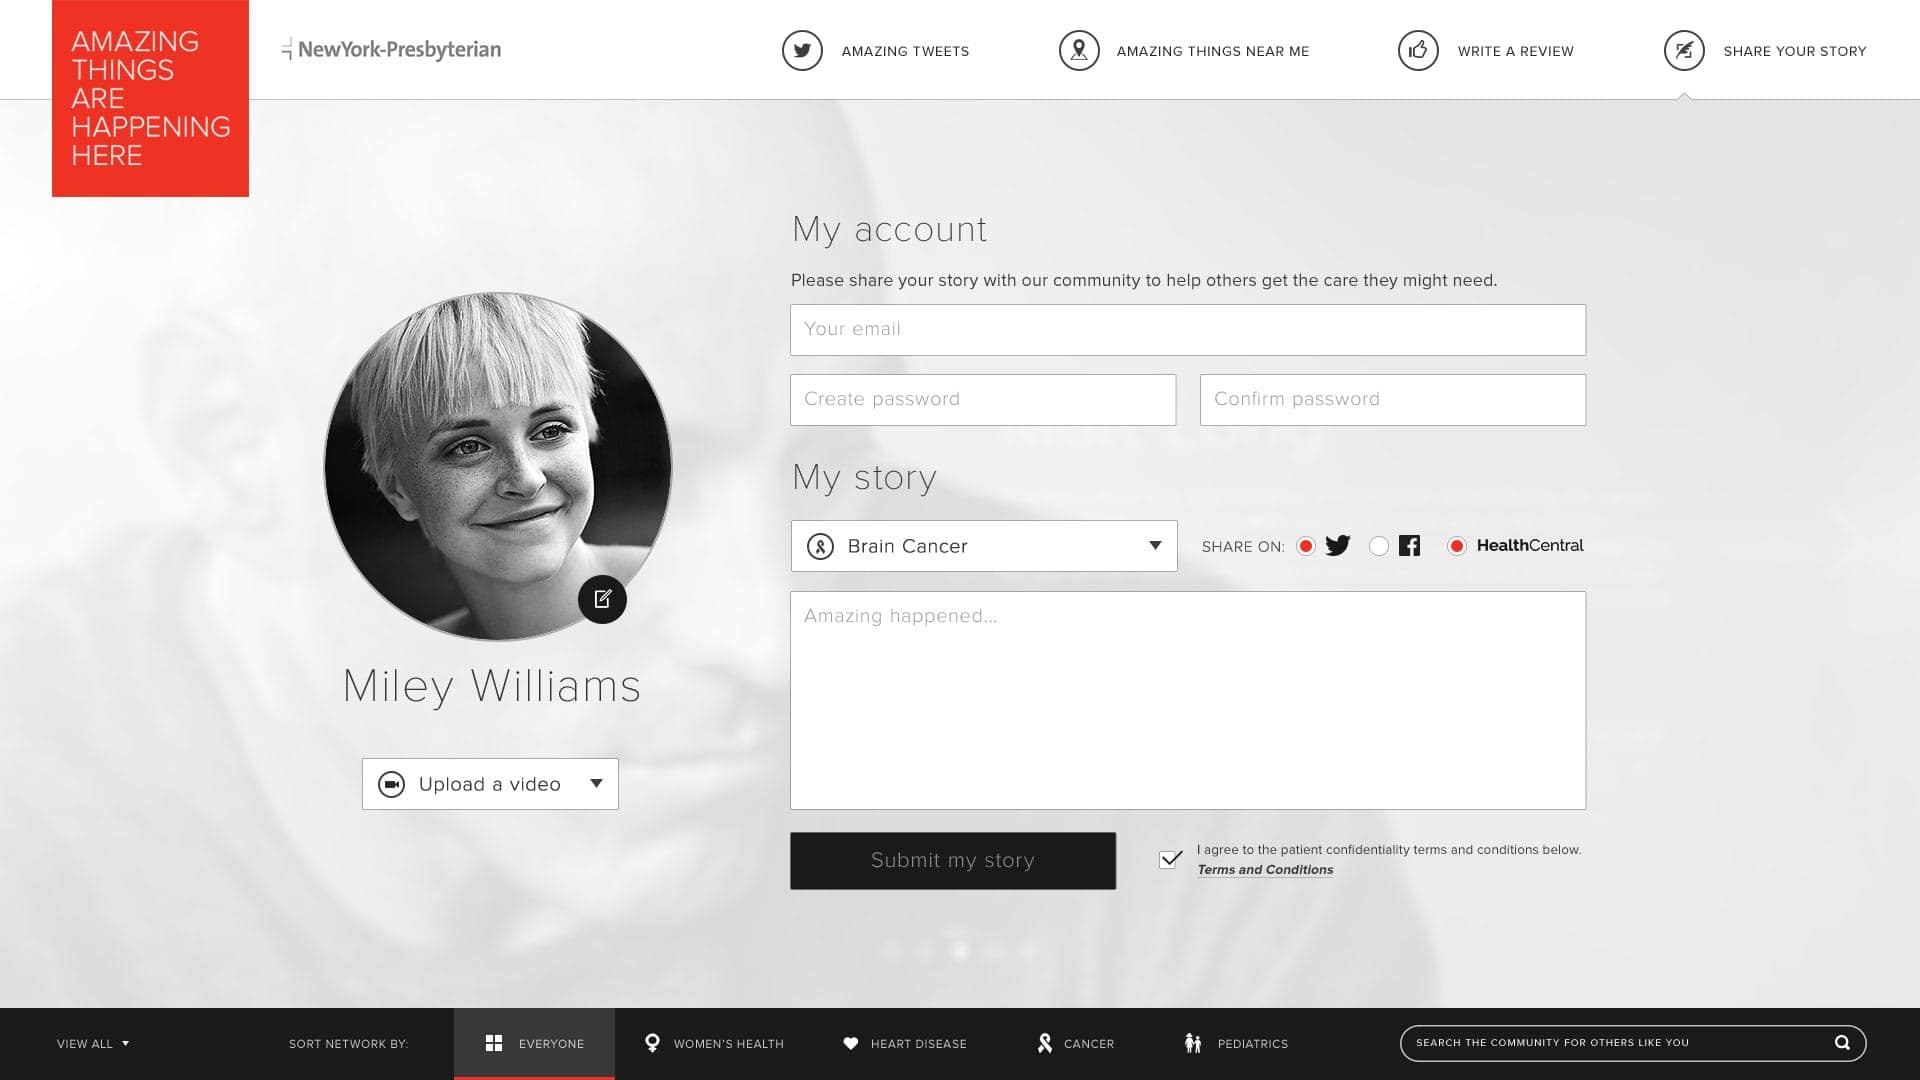Screen dimensions: 1920x1080
Task: Toggle the Twitter share radio button
Action: pos(1305,546)
